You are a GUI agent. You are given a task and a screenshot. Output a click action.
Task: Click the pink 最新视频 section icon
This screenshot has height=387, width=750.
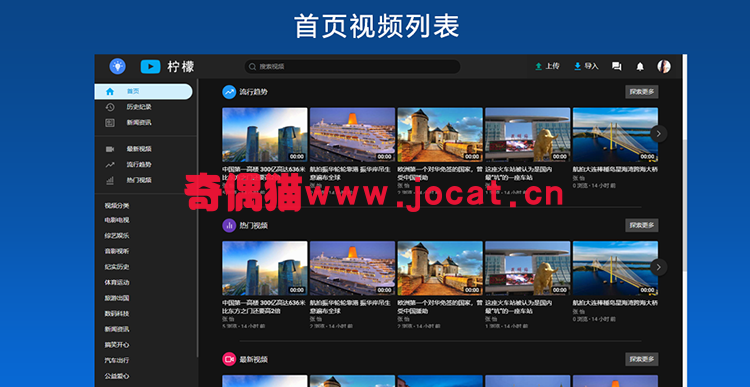[x=229, y=359]
